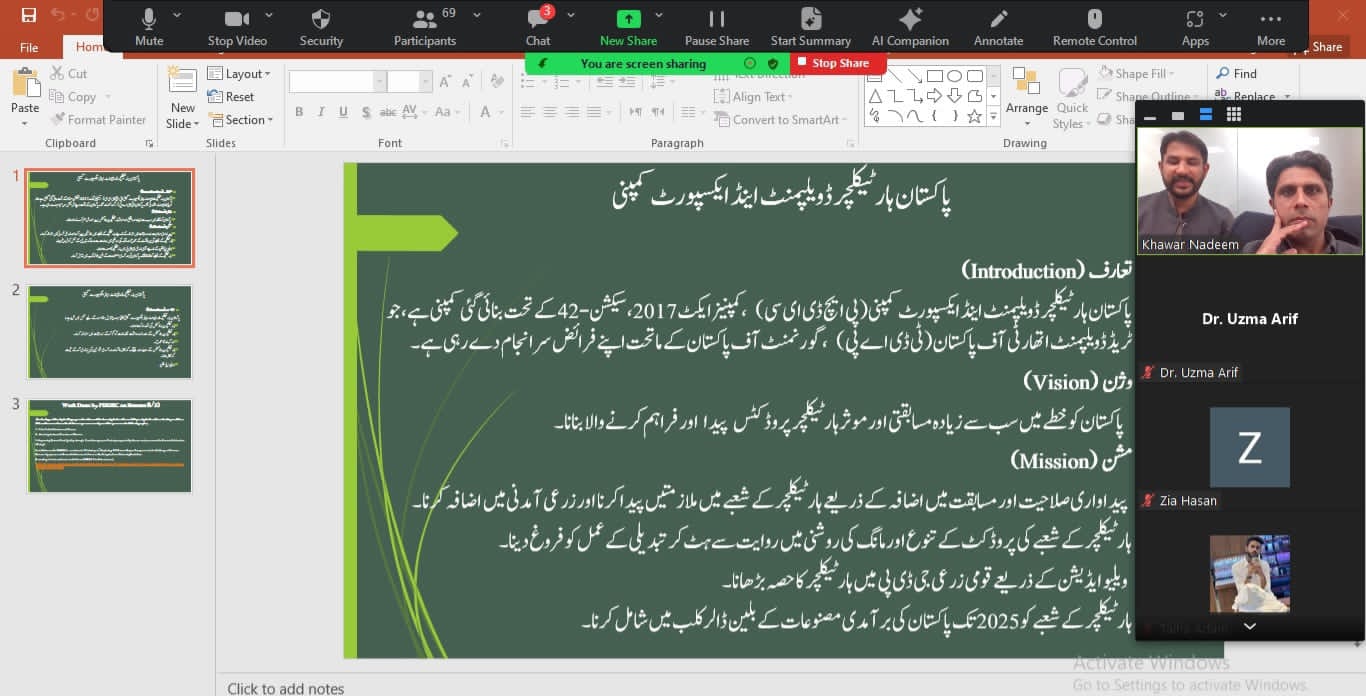Image resolution: width=1366 pixels, height=696 pixels.
Task: Click the Reset slide button
Action: 232,97
